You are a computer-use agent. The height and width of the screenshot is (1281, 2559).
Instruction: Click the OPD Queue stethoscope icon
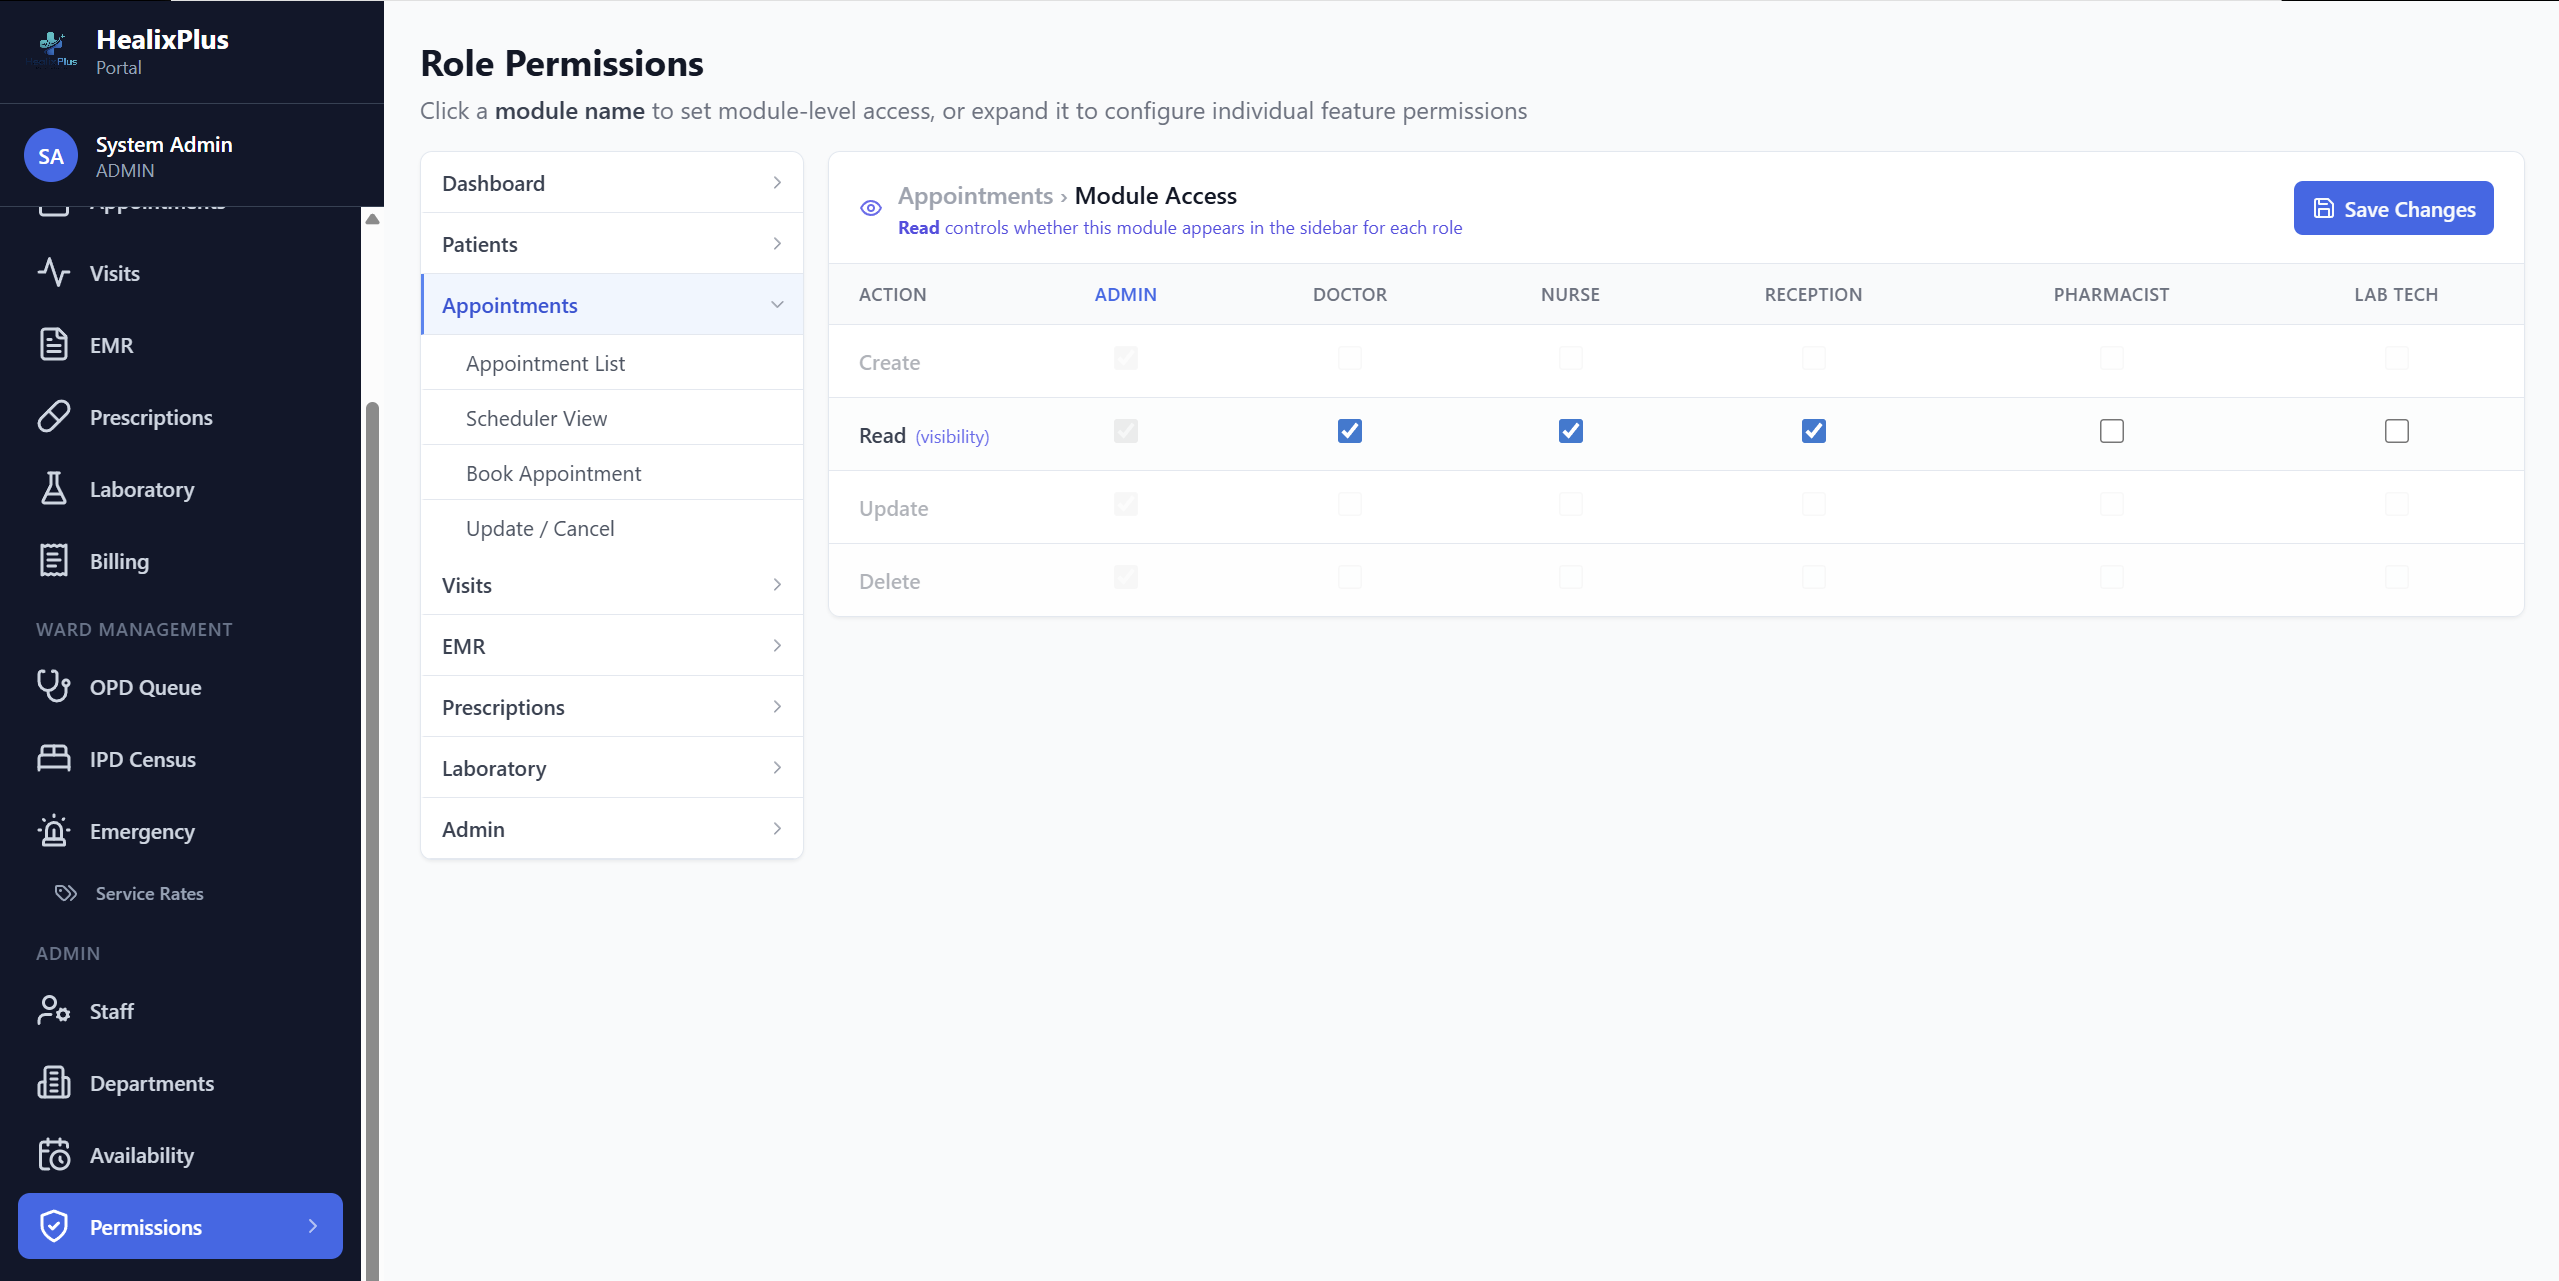pos(52,686)
